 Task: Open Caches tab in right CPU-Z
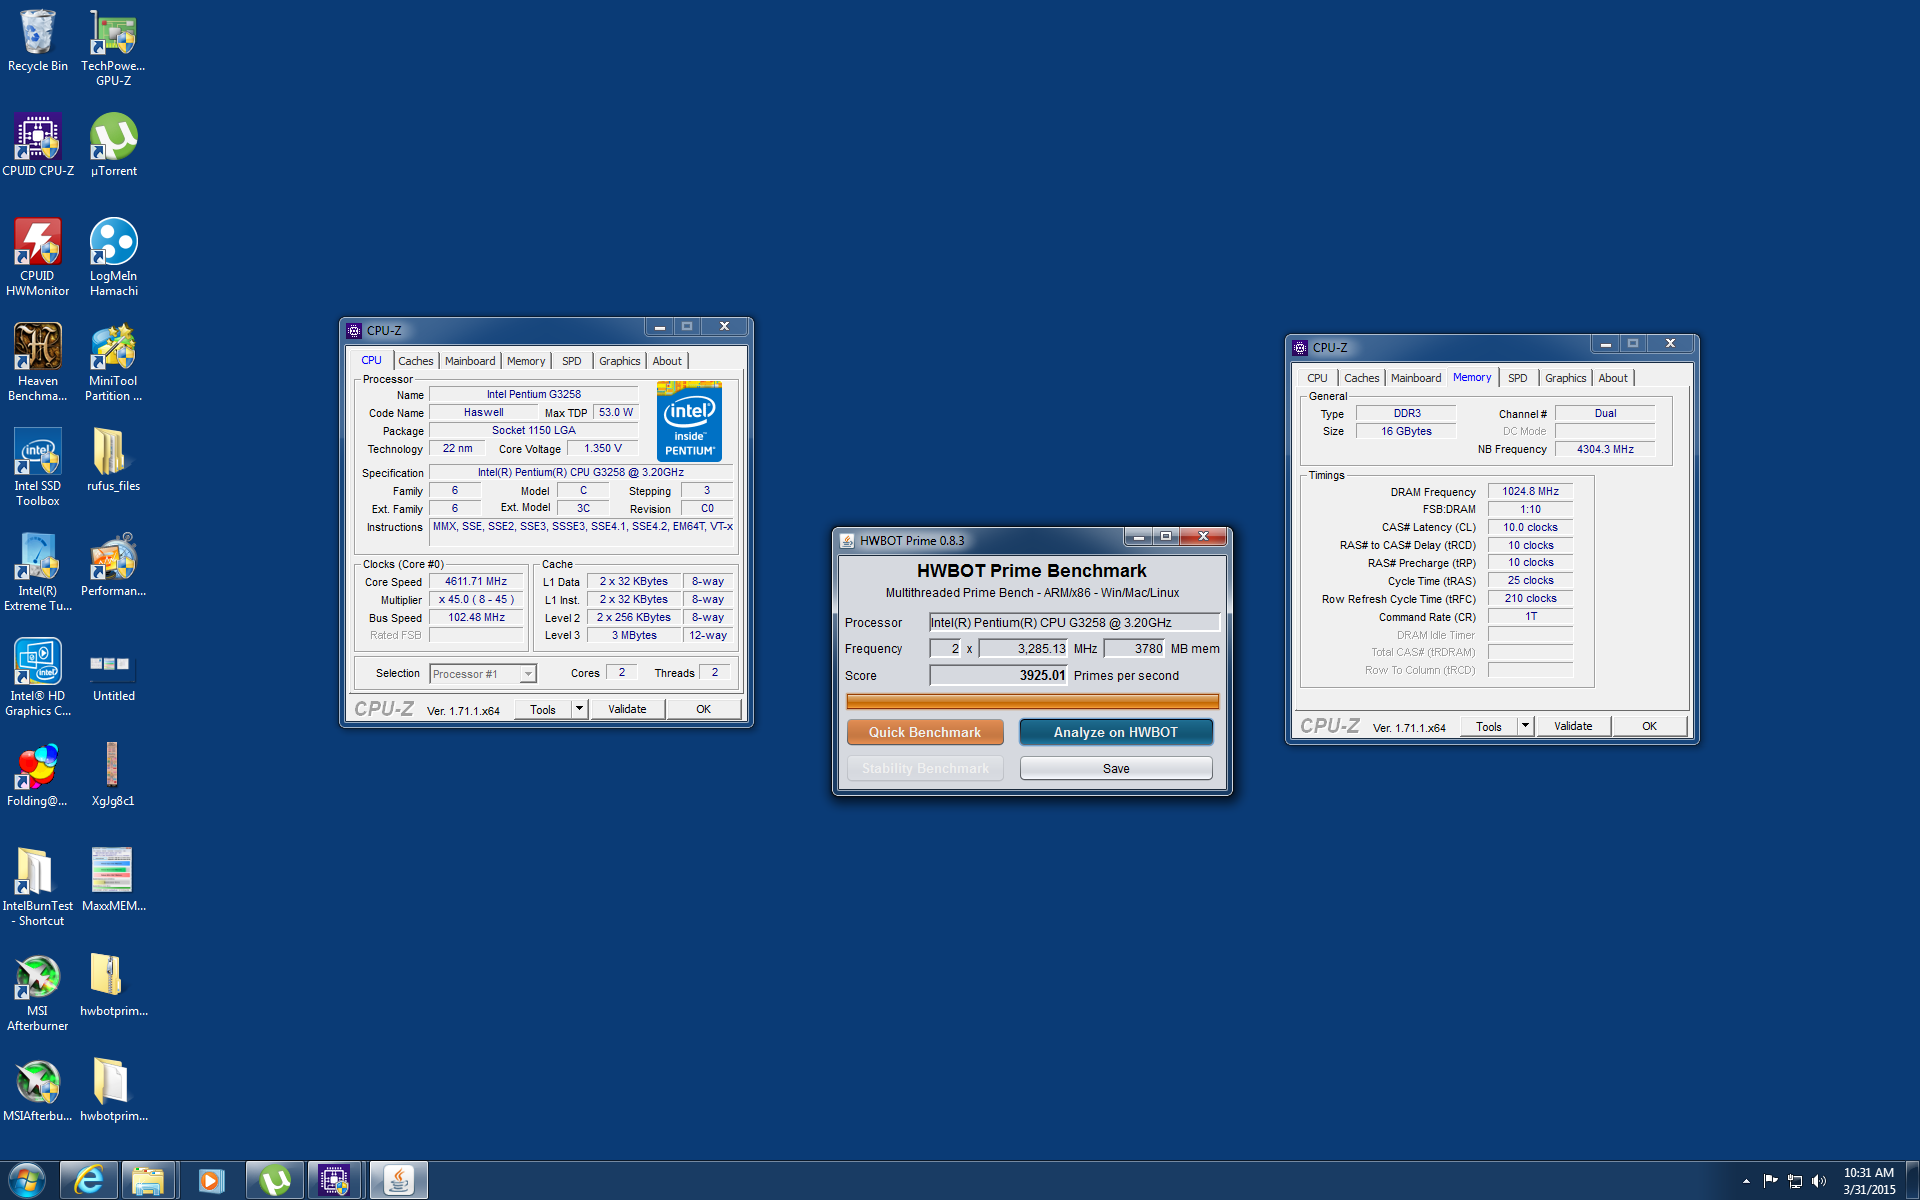1362,378
